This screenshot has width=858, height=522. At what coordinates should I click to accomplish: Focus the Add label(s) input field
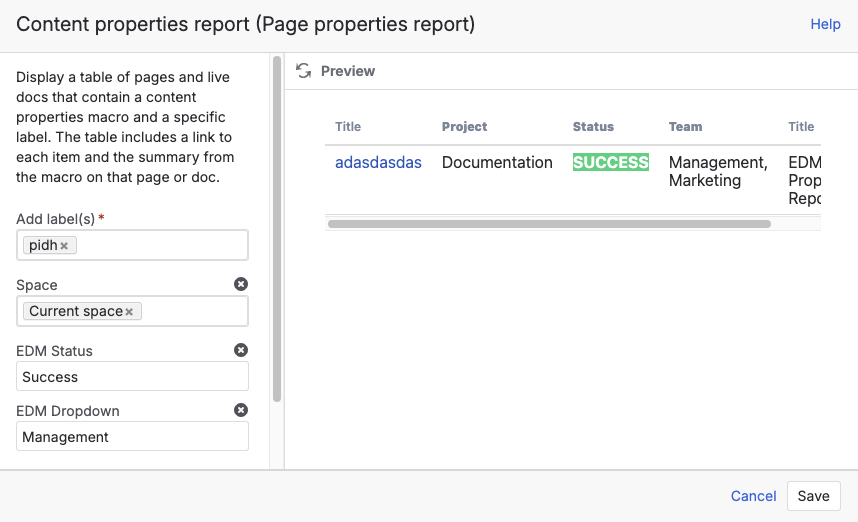pos(132,245)
